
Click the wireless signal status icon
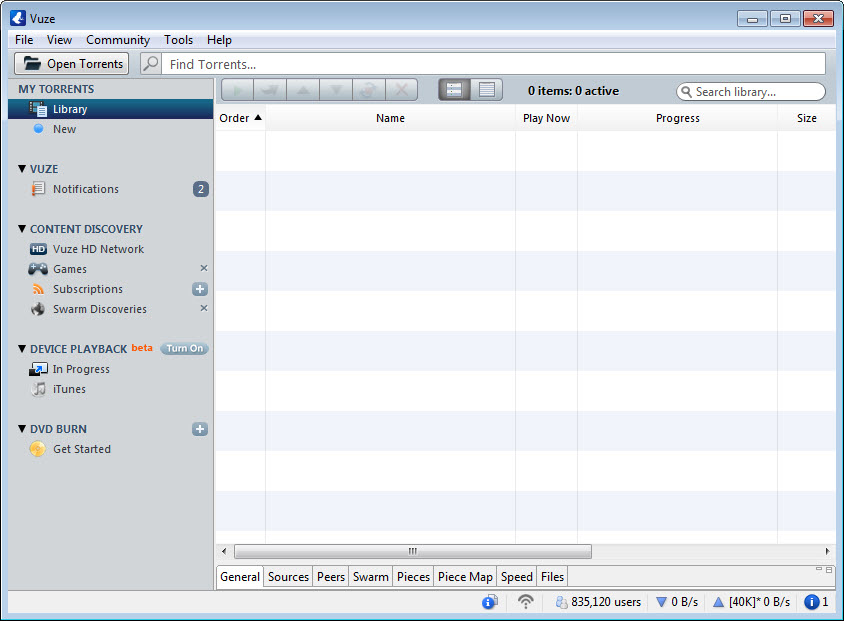click(525, 602)
